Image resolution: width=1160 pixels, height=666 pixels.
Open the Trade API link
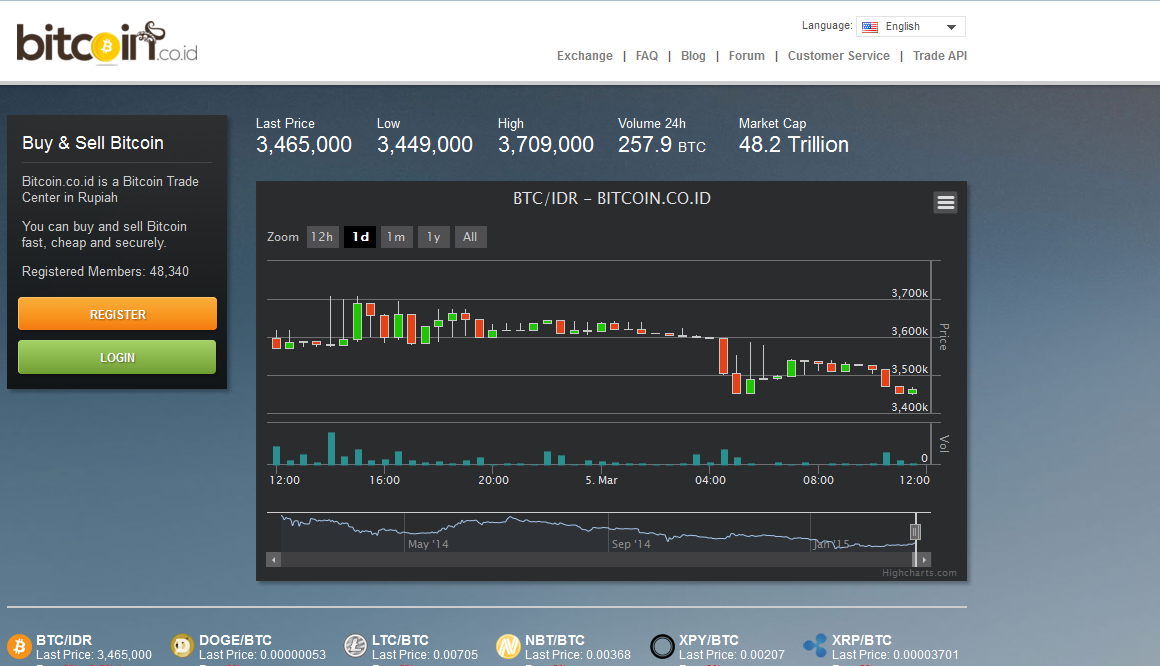[940, 56]
